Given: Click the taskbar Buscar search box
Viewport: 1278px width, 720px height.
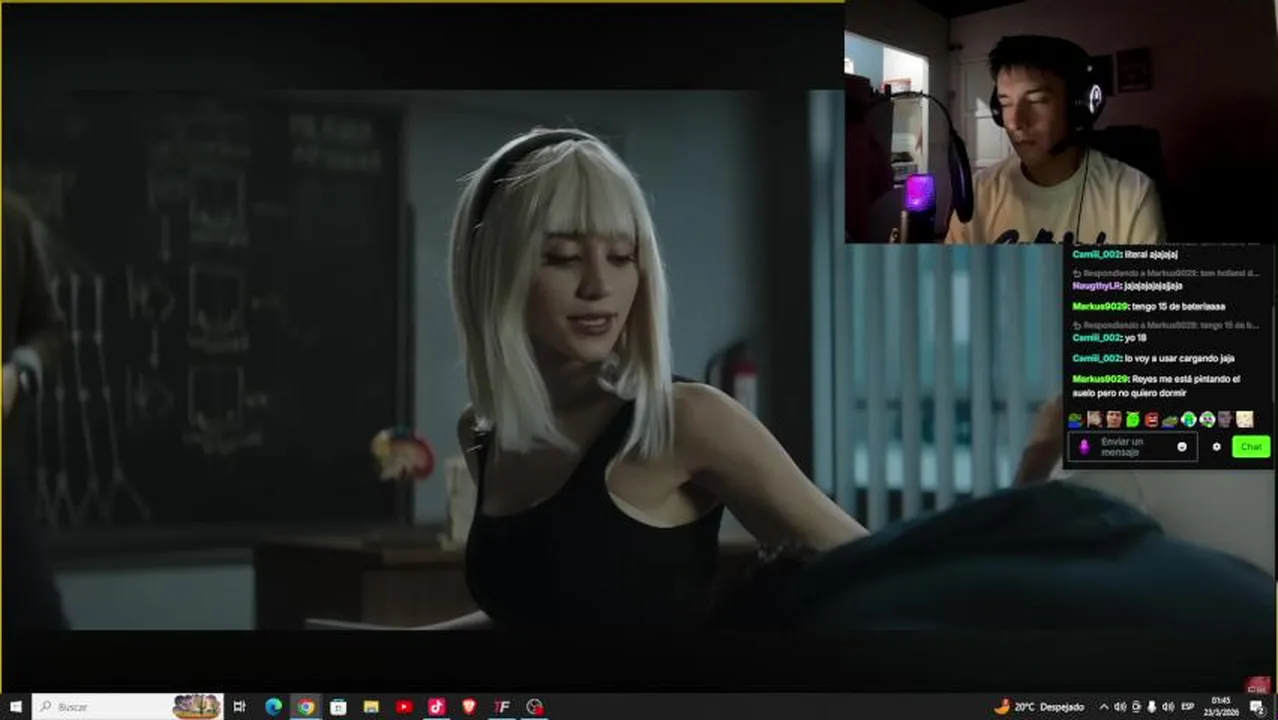Looking at the screenshot, I should coord(128,707).
